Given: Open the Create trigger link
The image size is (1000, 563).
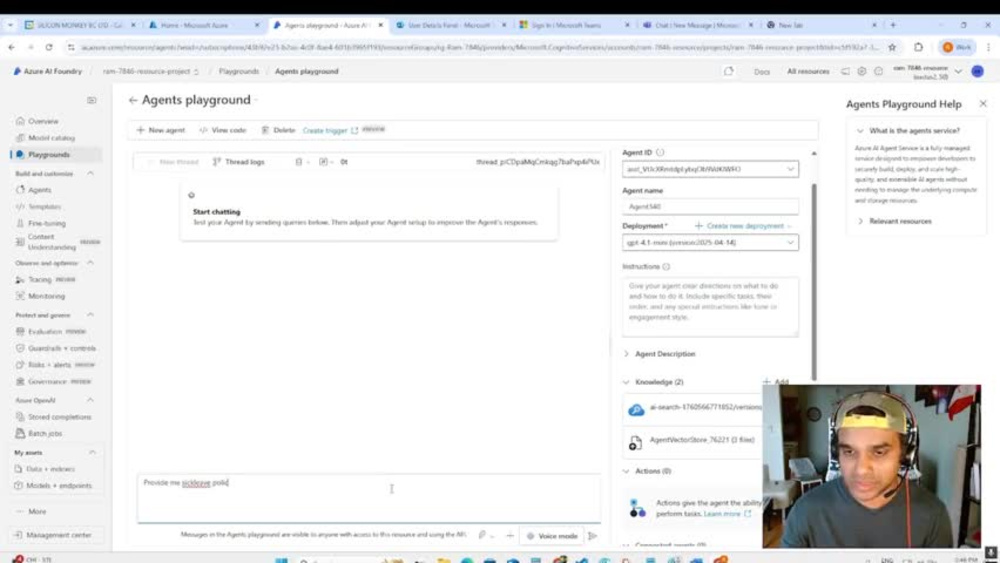Looking at the screenshot, I should coord(330,130).
